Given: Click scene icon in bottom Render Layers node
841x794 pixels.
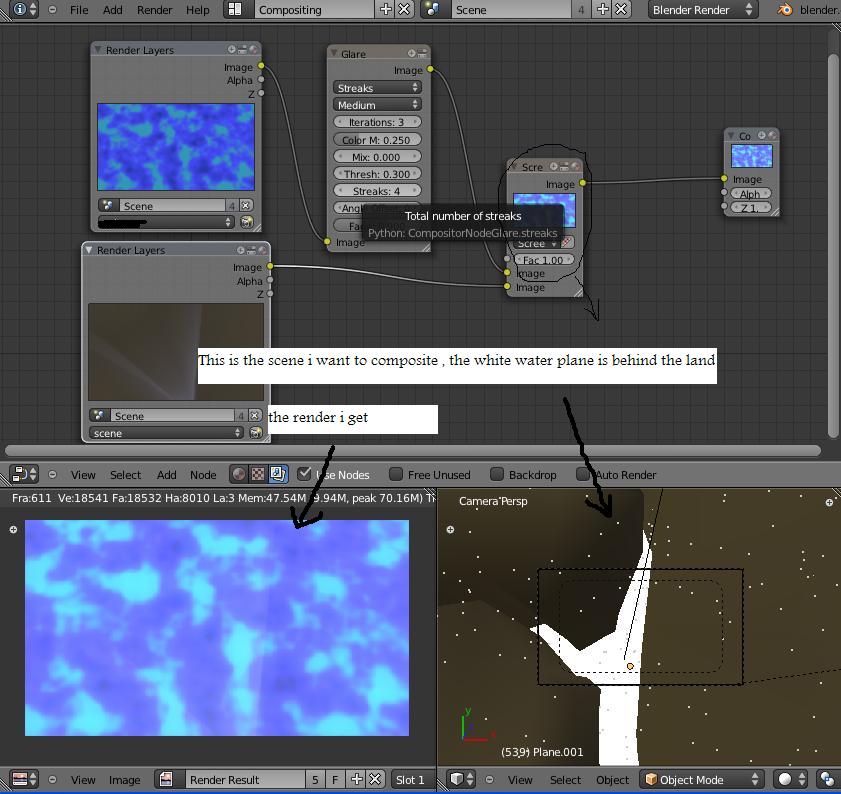Looking at the screenshot, I should [100, 415].
